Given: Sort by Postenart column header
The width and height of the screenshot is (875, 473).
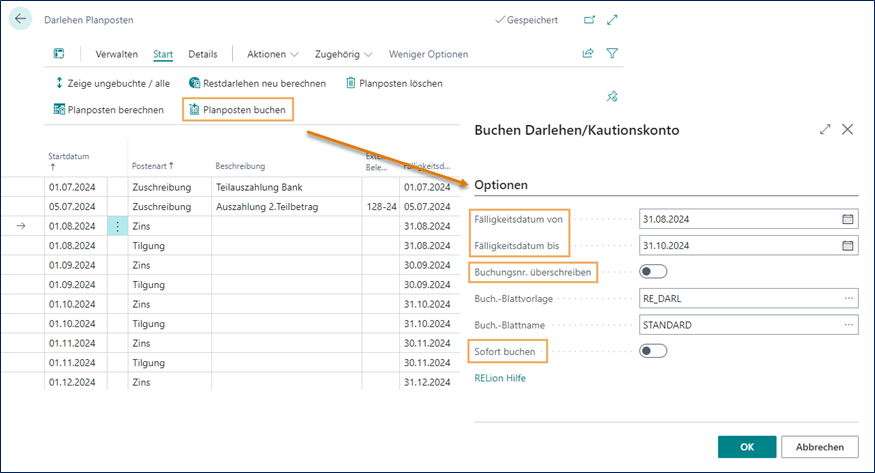Looking at the screenshot, I should 152,166.
